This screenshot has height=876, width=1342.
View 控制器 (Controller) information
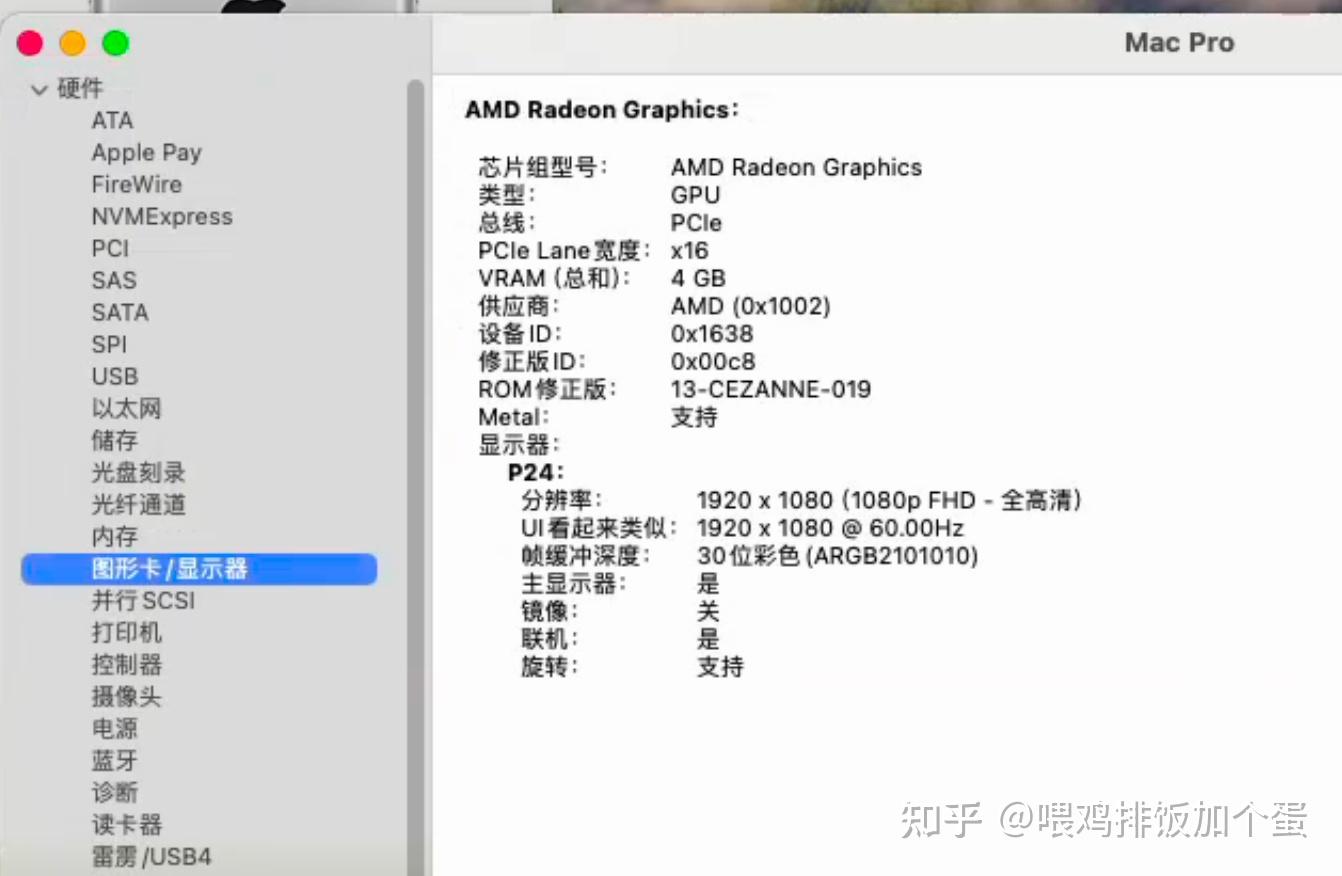127,665
